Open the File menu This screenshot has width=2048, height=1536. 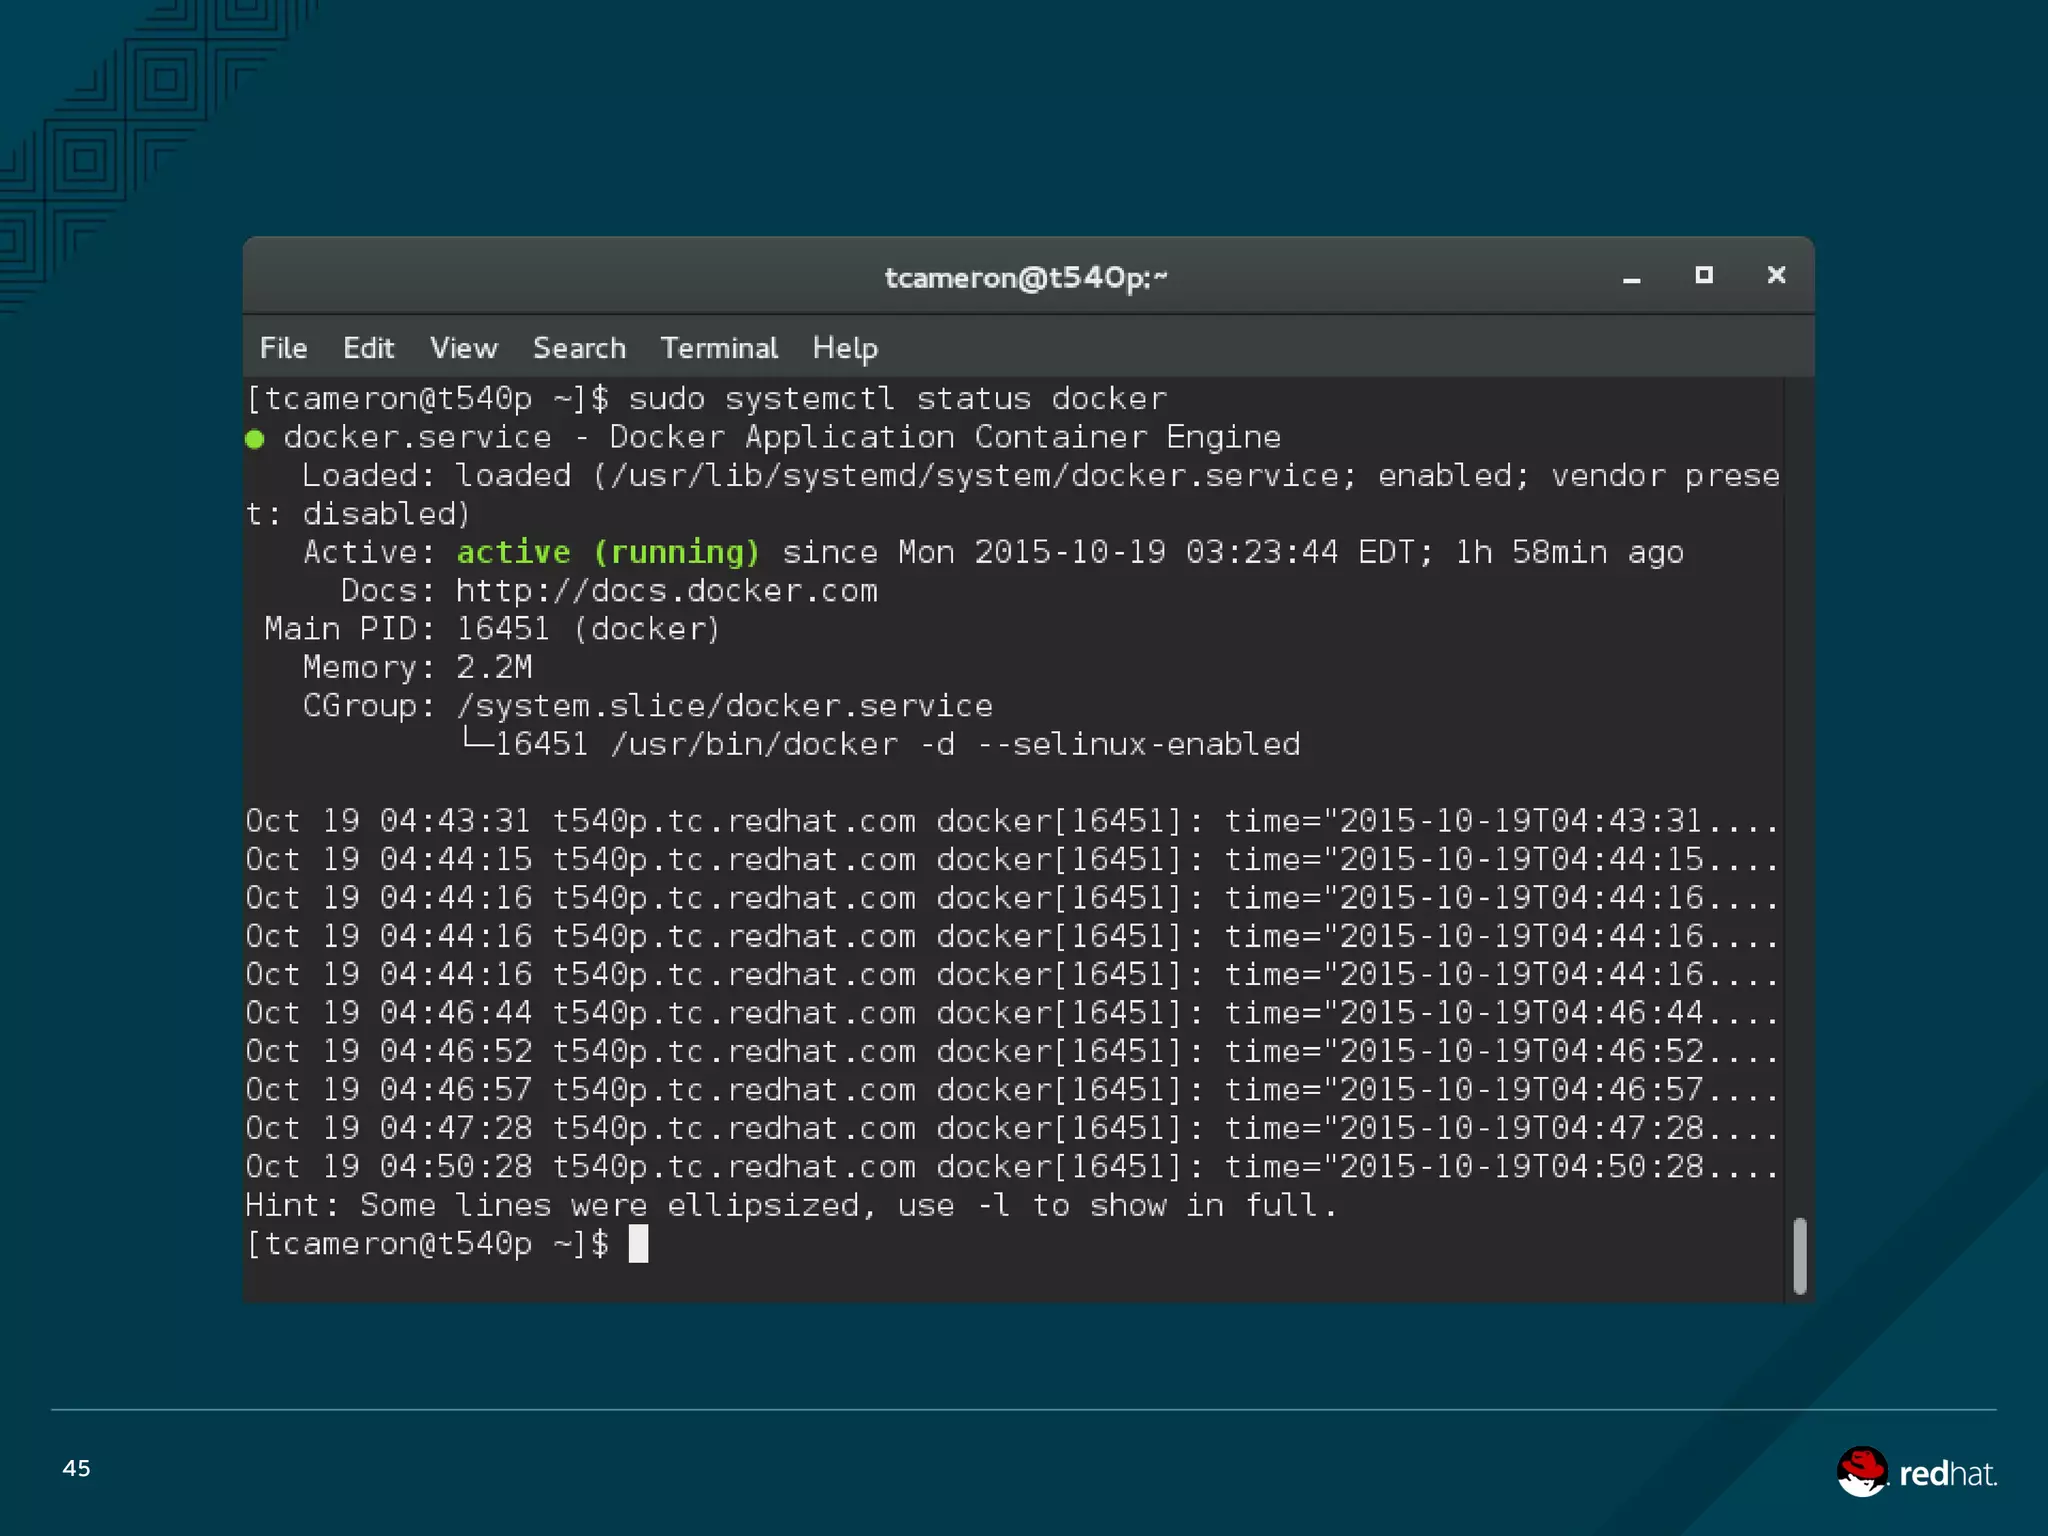point(283,348)
